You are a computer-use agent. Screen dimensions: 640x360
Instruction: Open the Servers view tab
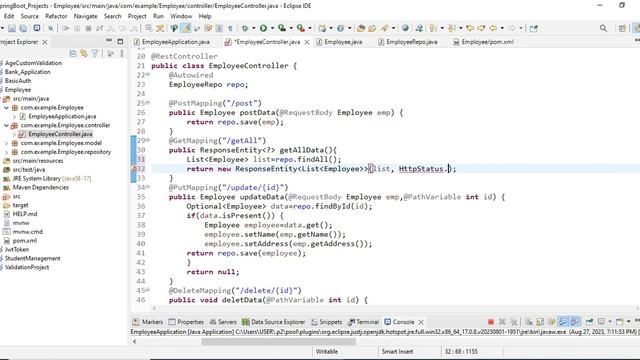pyautogui.click(x=223, y=322)
